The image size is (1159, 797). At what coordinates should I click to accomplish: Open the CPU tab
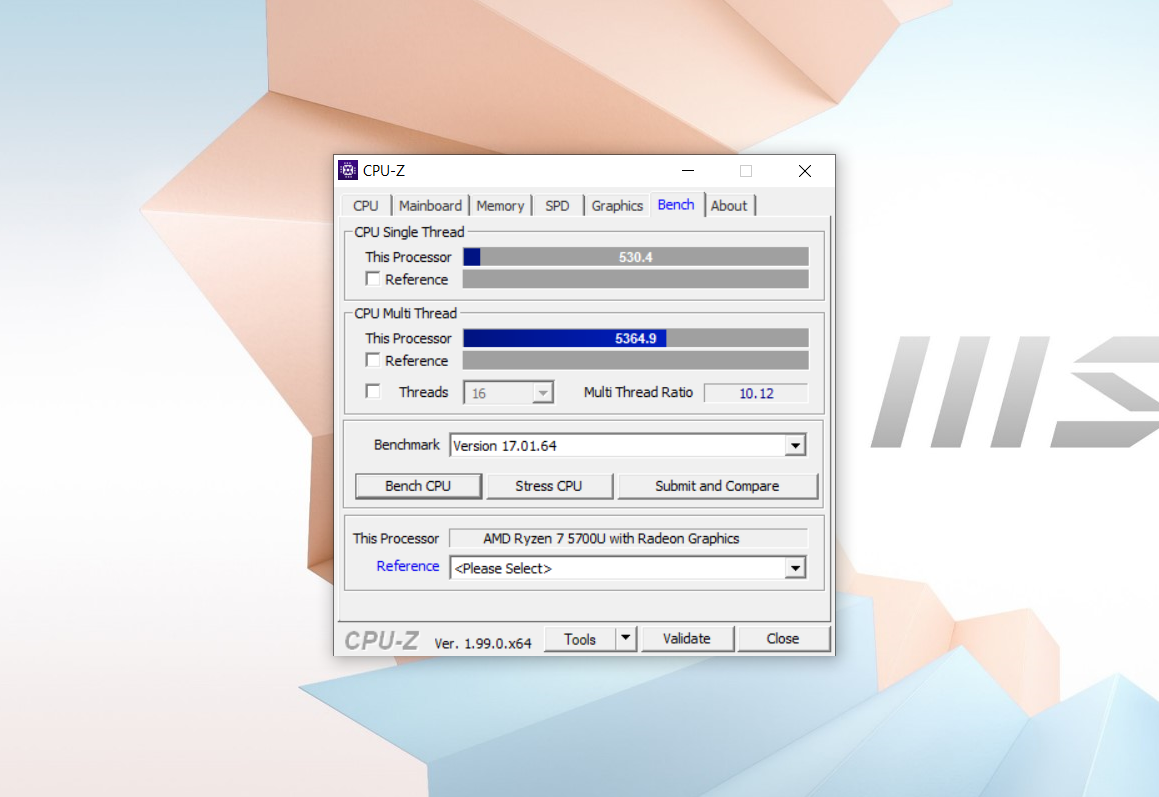(x=366, y=206)
